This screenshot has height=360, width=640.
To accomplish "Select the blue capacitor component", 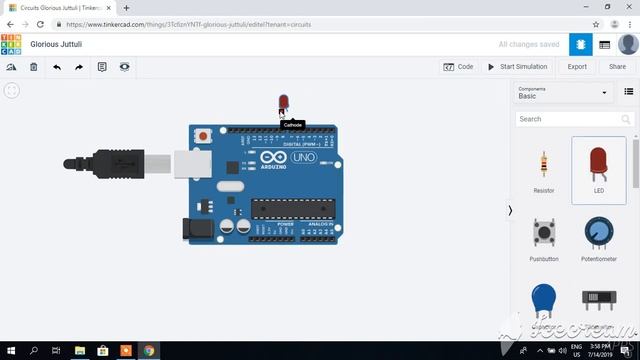I will pos(544,302).
